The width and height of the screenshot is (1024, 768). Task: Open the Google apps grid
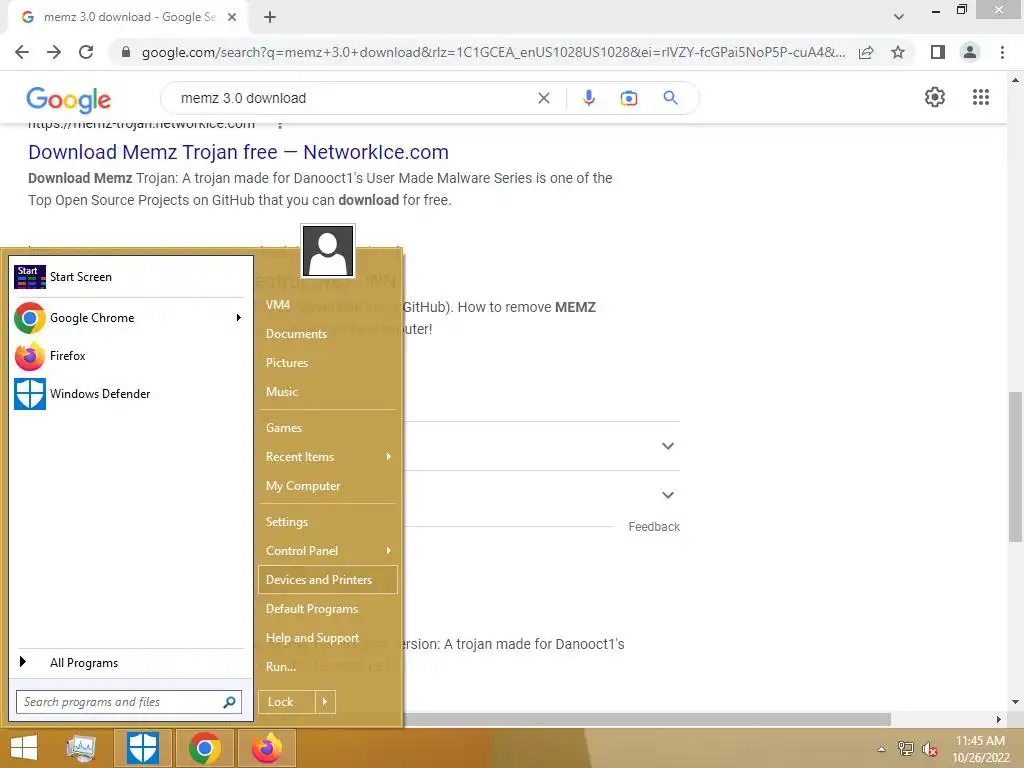[981, 97]
